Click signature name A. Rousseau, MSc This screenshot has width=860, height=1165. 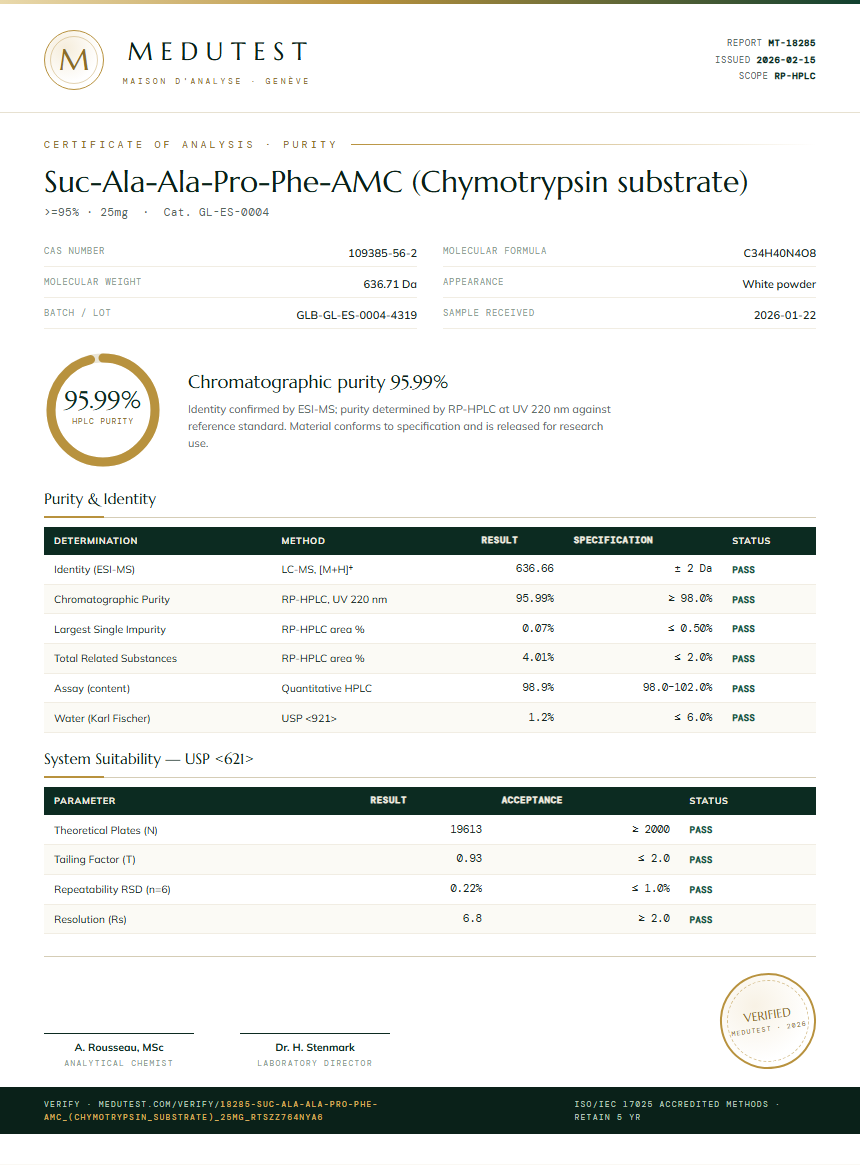tap(119, 1048)
